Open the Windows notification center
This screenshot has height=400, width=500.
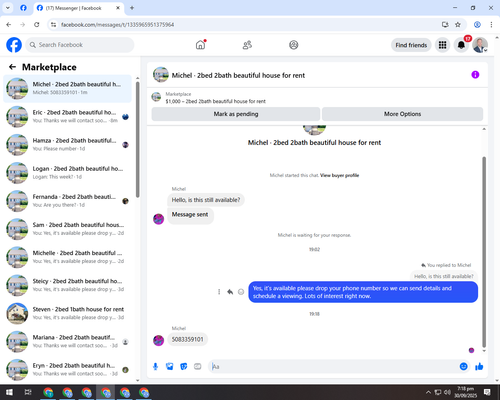(x=487, y=392)
